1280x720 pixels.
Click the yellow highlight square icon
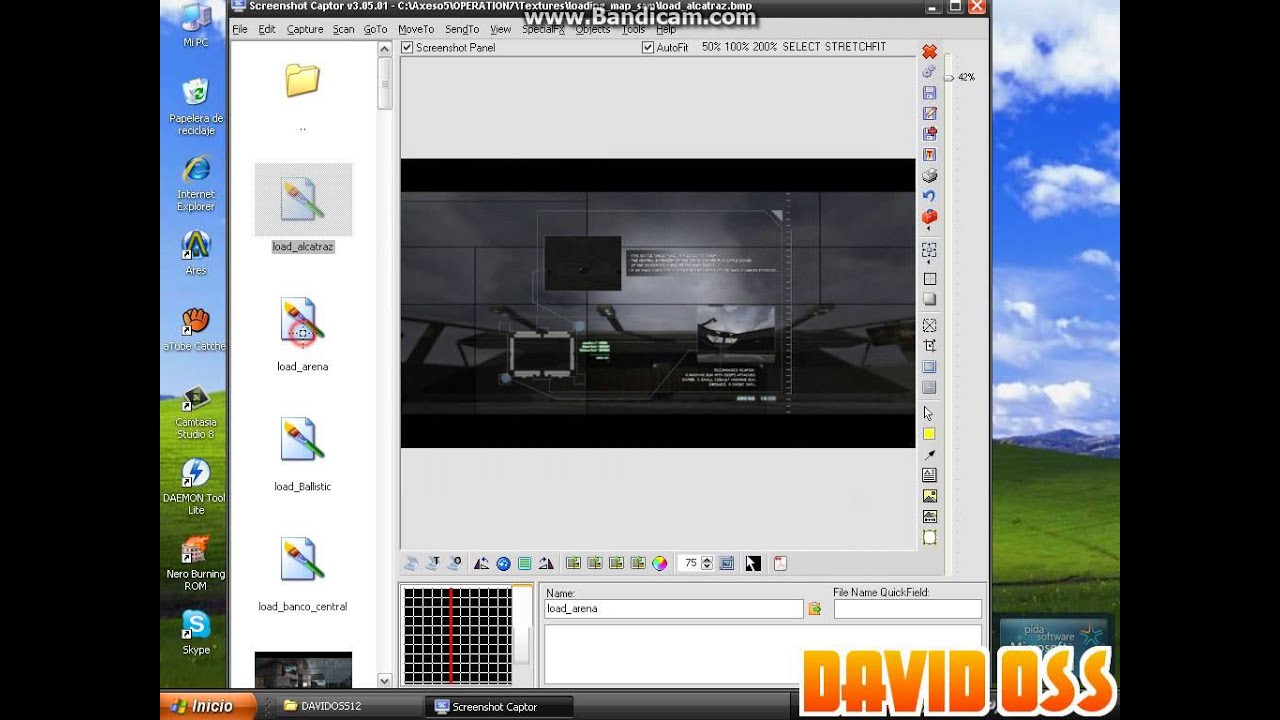pos(929,434)
